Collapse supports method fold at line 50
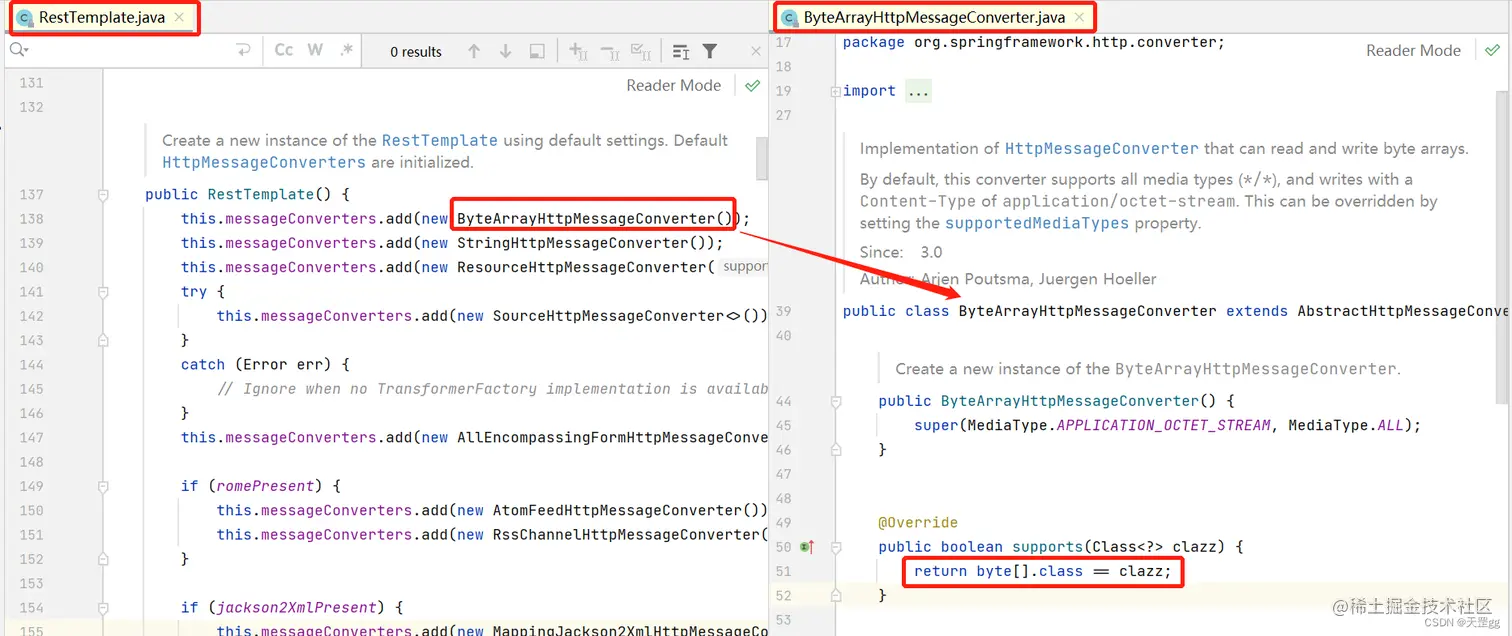The height and width of the screenshot is (636, 1512). point(835,547)
